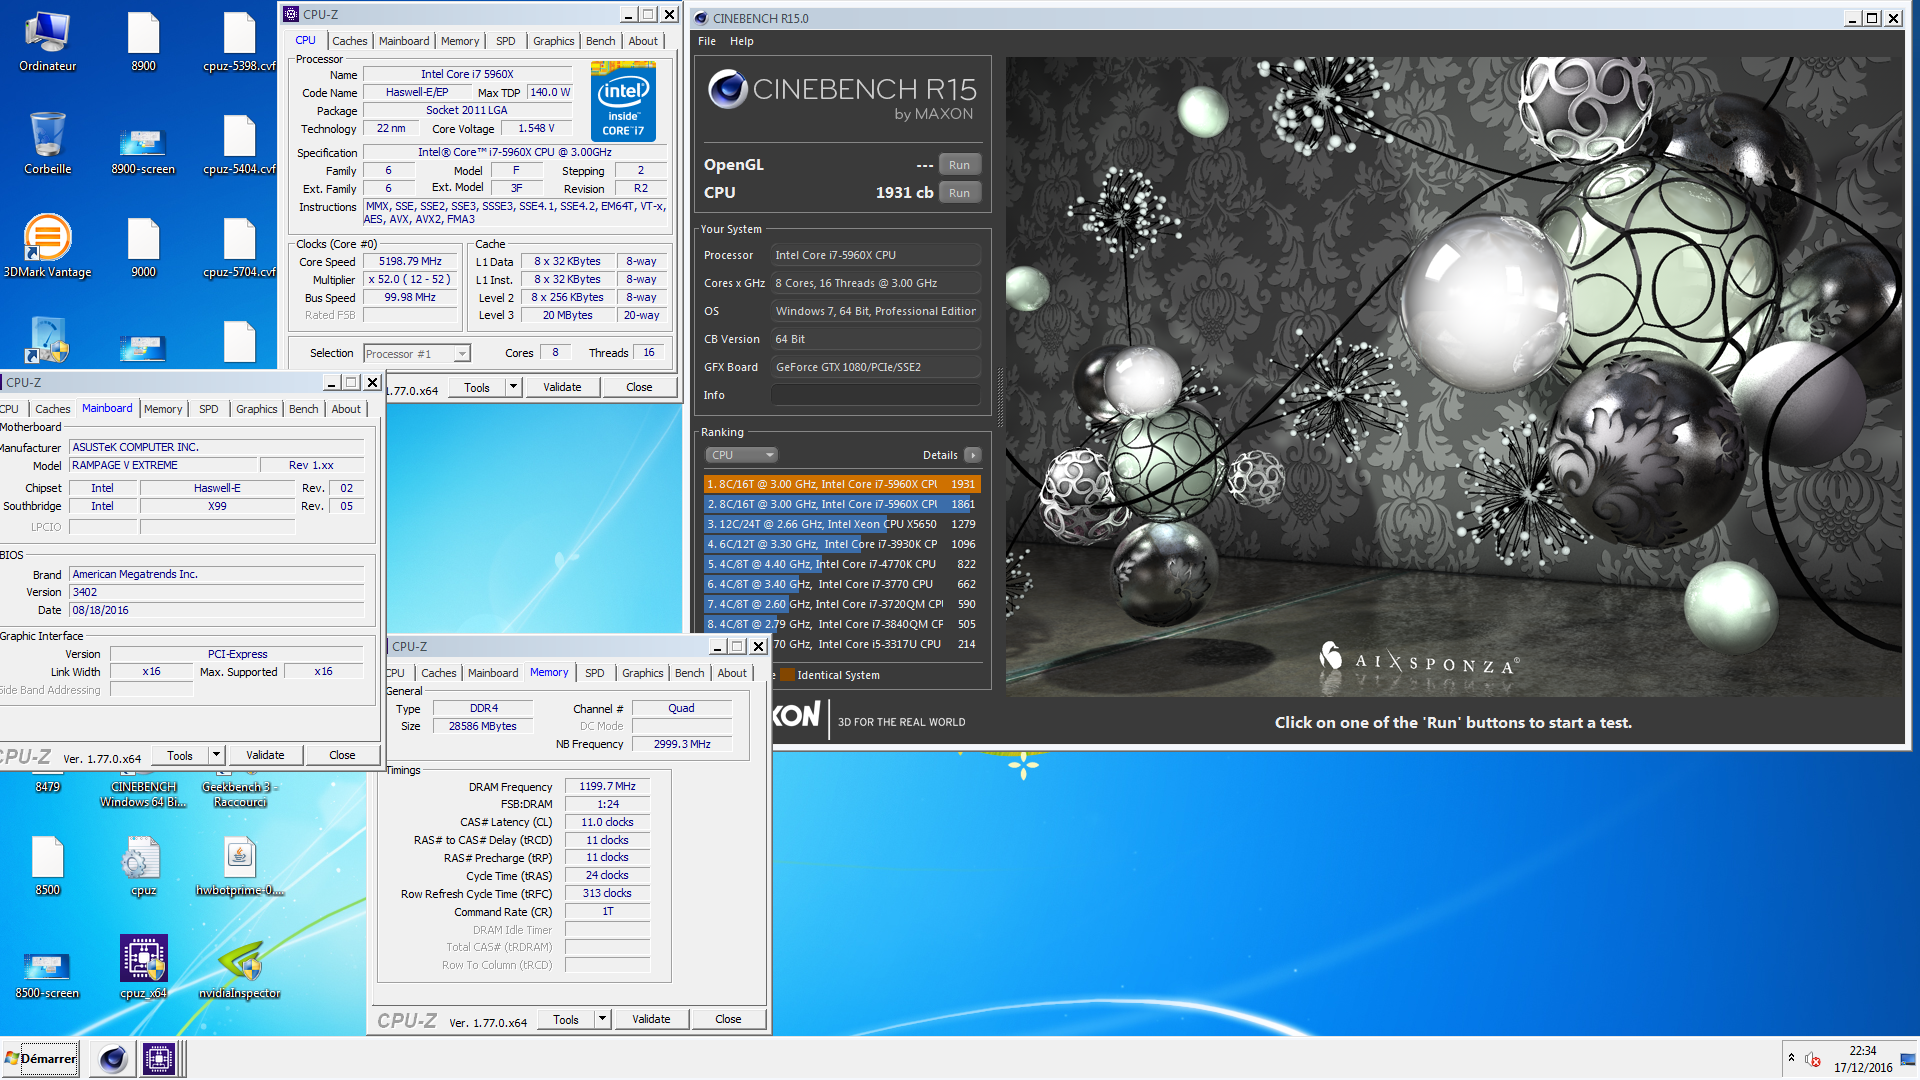Open the File menu in Cinebench
The height and width of the screenshot is (1080, 1920).
tap(706, 41)
